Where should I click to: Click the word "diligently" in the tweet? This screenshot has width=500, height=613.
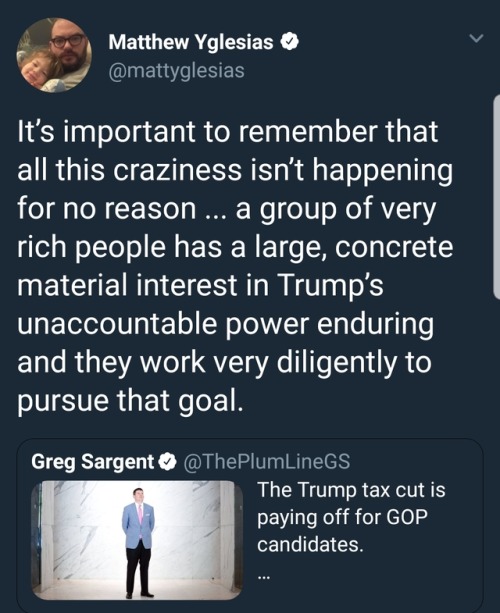[x=337, y=363]
